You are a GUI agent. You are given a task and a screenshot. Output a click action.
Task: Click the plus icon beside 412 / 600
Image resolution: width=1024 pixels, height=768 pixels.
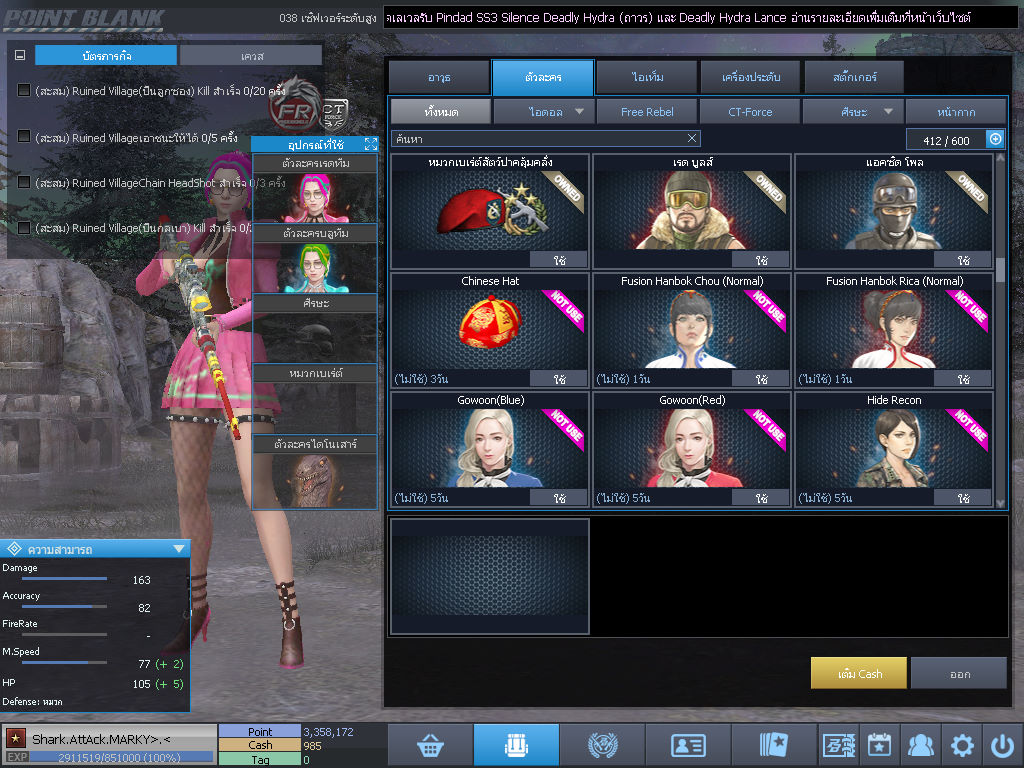point(995,139)
